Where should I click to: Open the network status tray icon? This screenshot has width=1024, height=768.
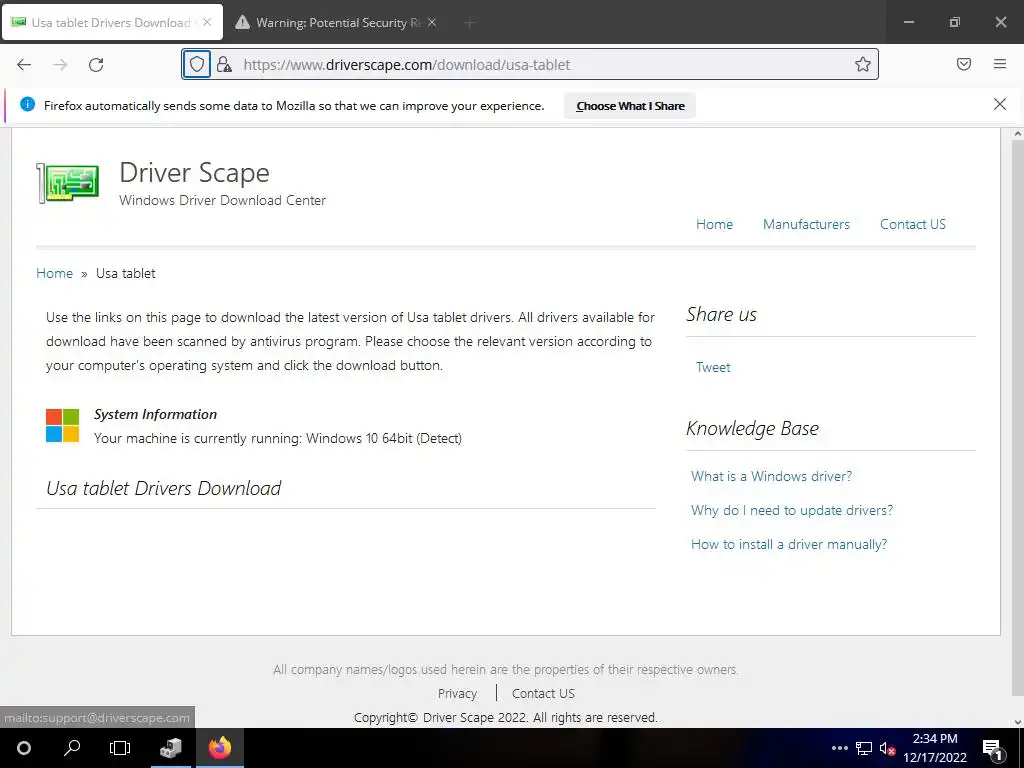[864, 748]
